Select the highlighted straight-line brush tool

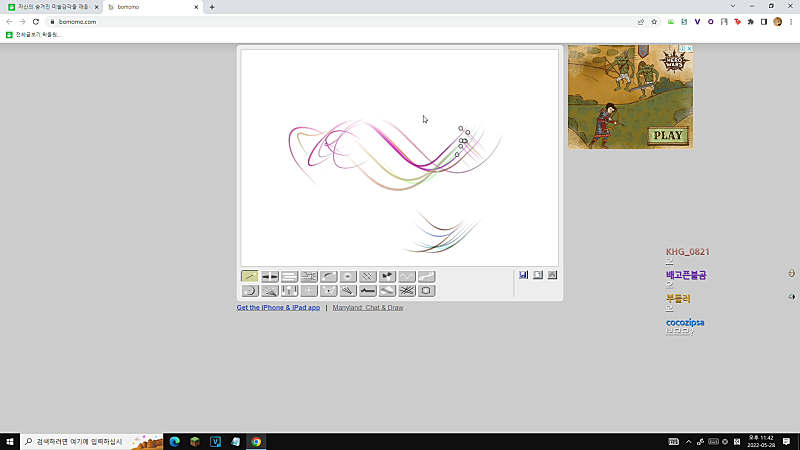[x=249, y=276]
